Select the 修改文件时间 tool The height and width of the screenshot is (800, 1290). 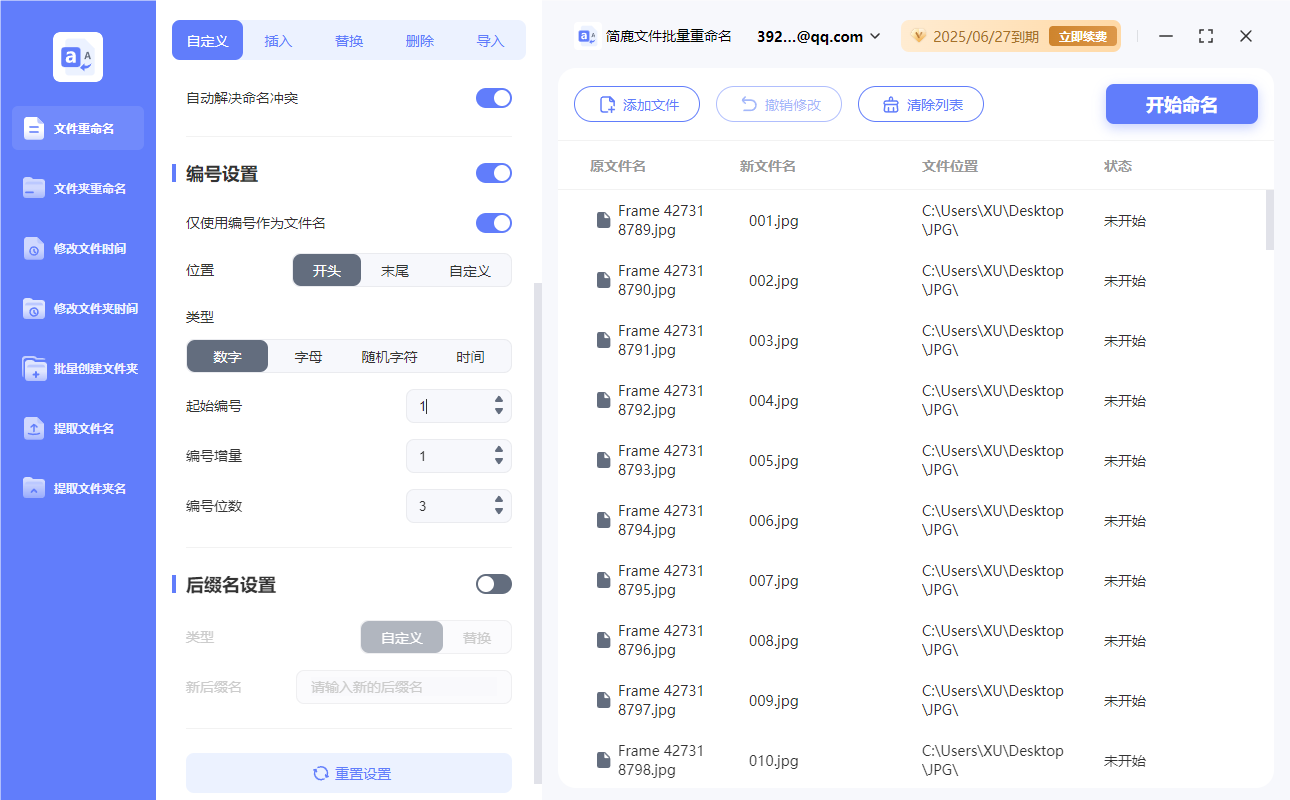click(77, 248)
